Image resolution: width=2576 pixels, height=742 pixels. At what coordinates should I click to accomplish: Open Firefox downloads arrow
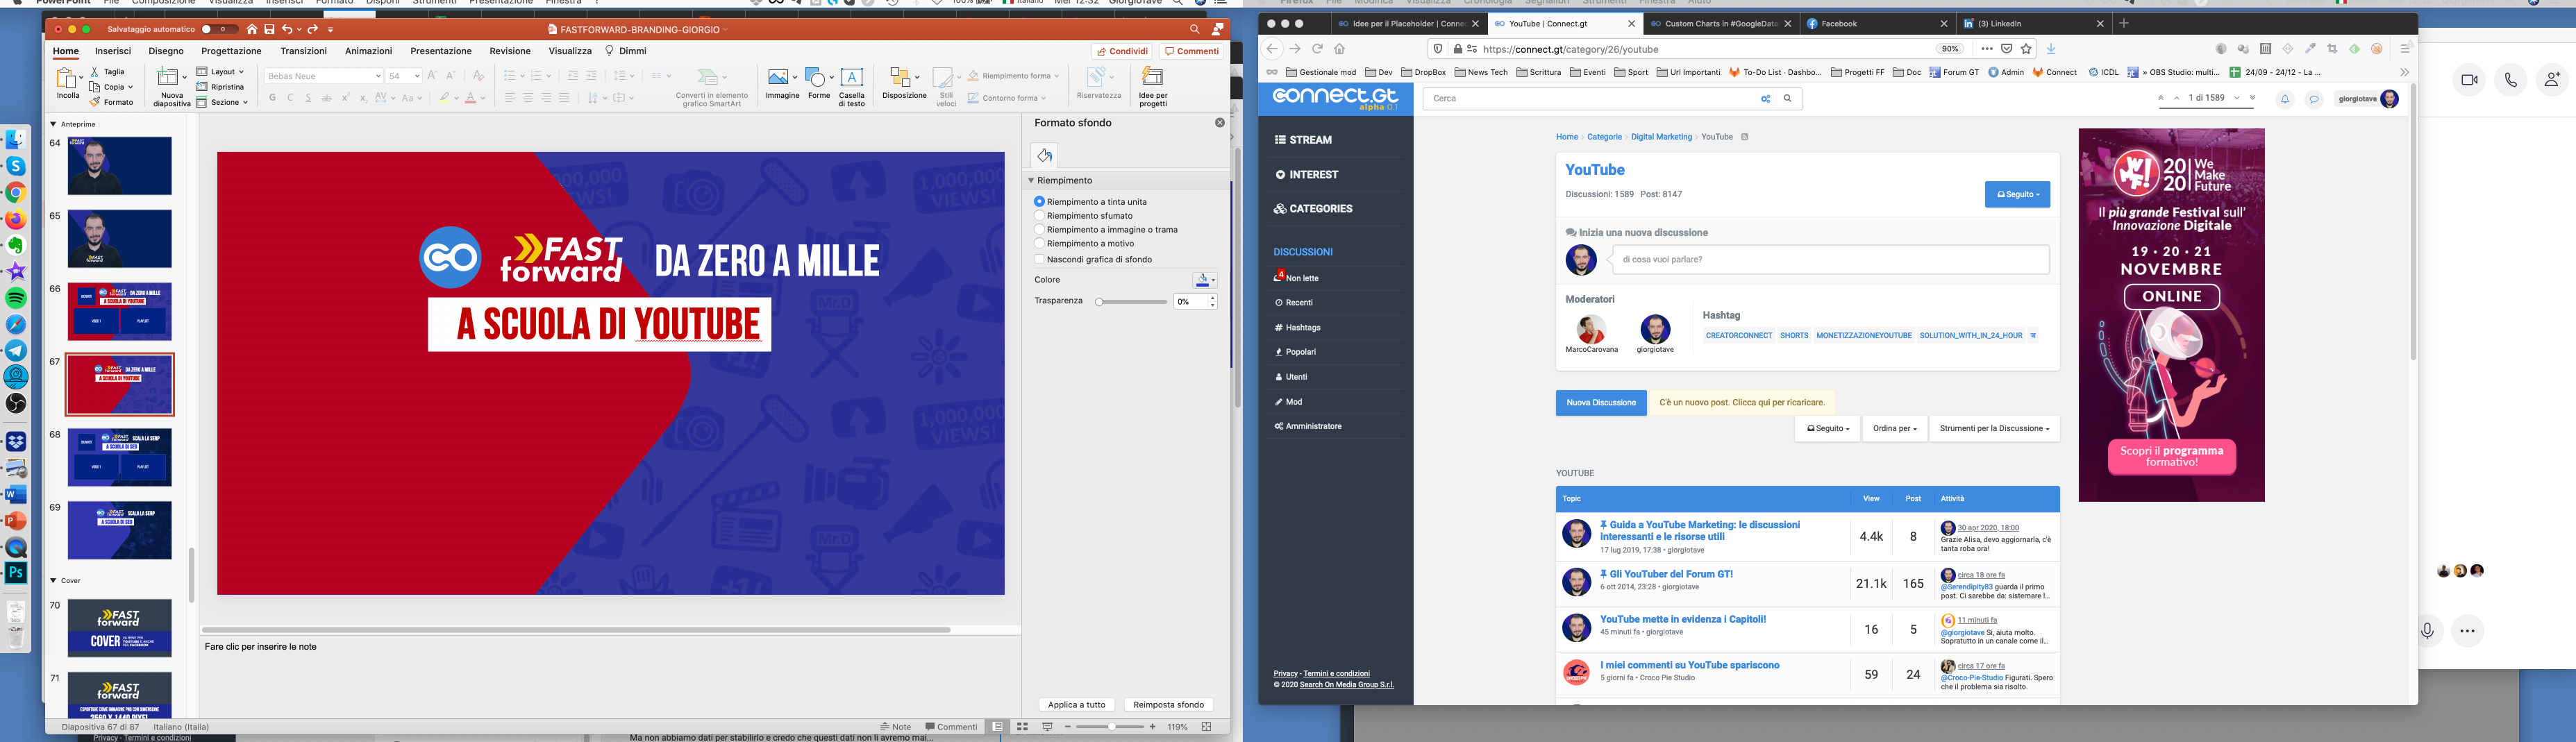tap(2051, 49)
